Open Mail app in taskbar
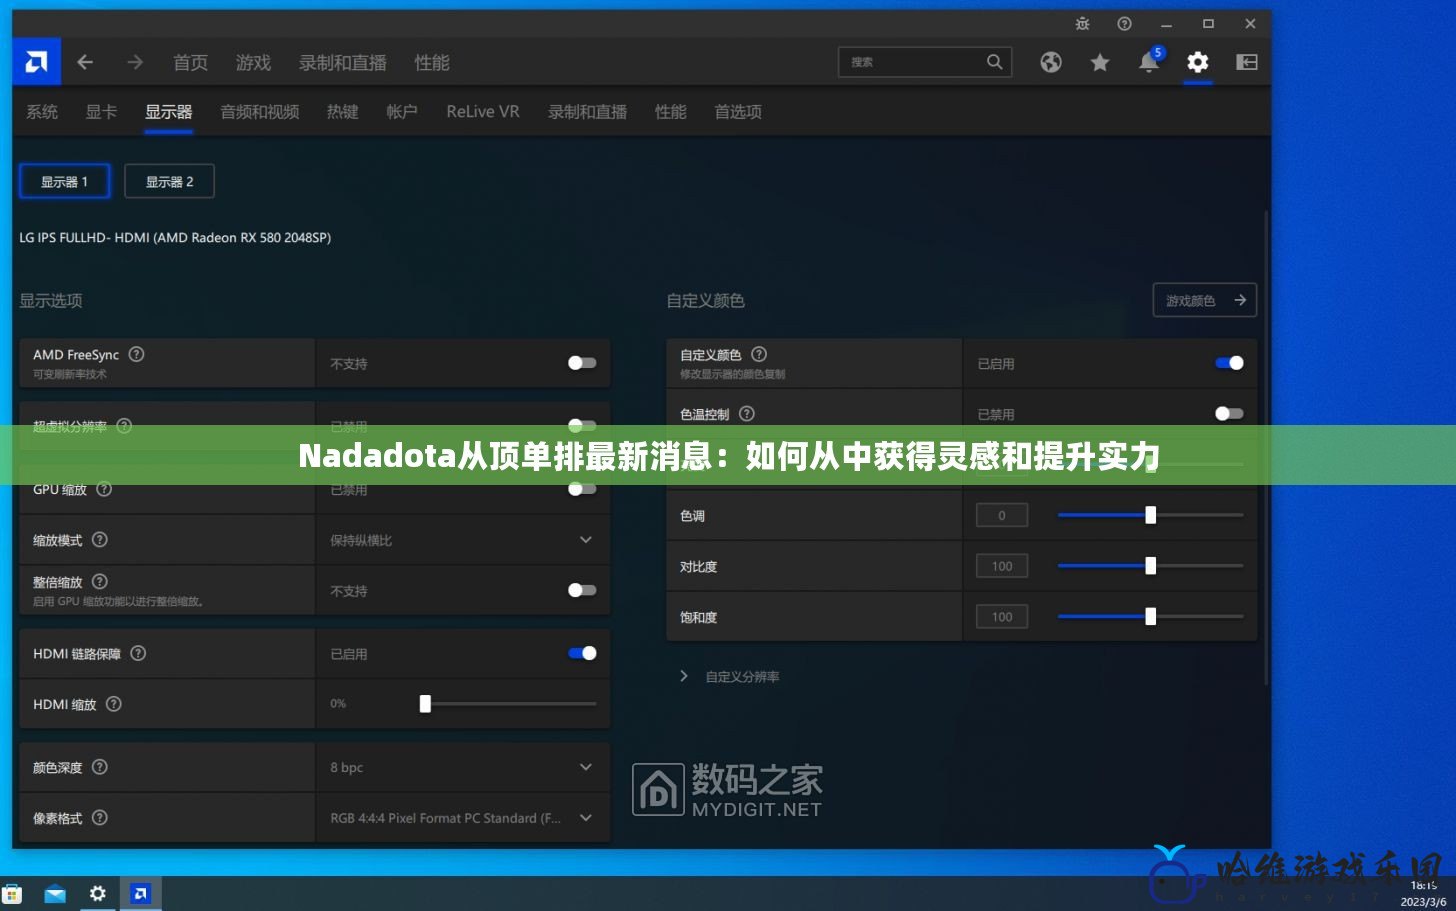Image resolution: width=1456 pixels, height=911 pixels. tap(55, 894)
